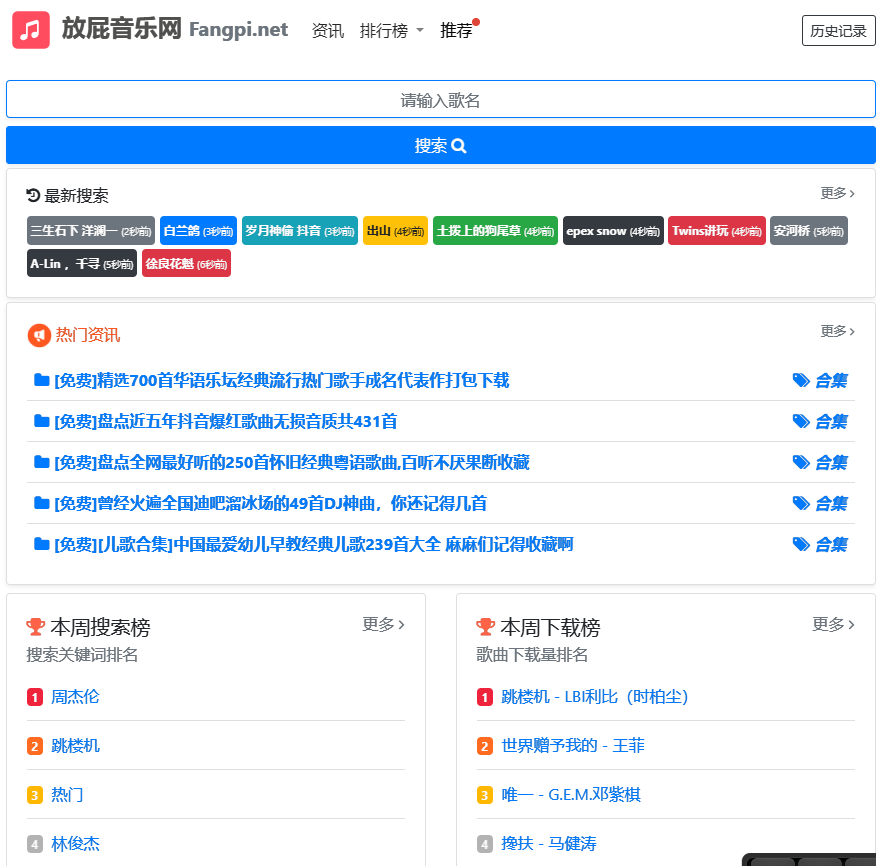Viewport: 876px width, 866px height.
Task: Open the 资讯 navigation item
Action: [x=328, y=31]
